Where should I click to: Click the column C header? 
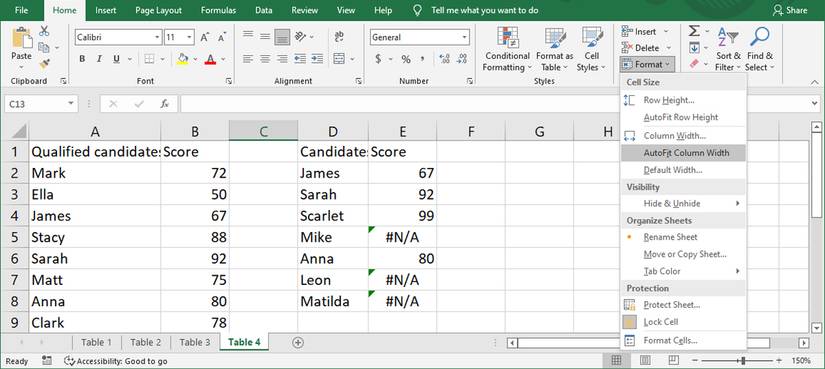point(264,131)
